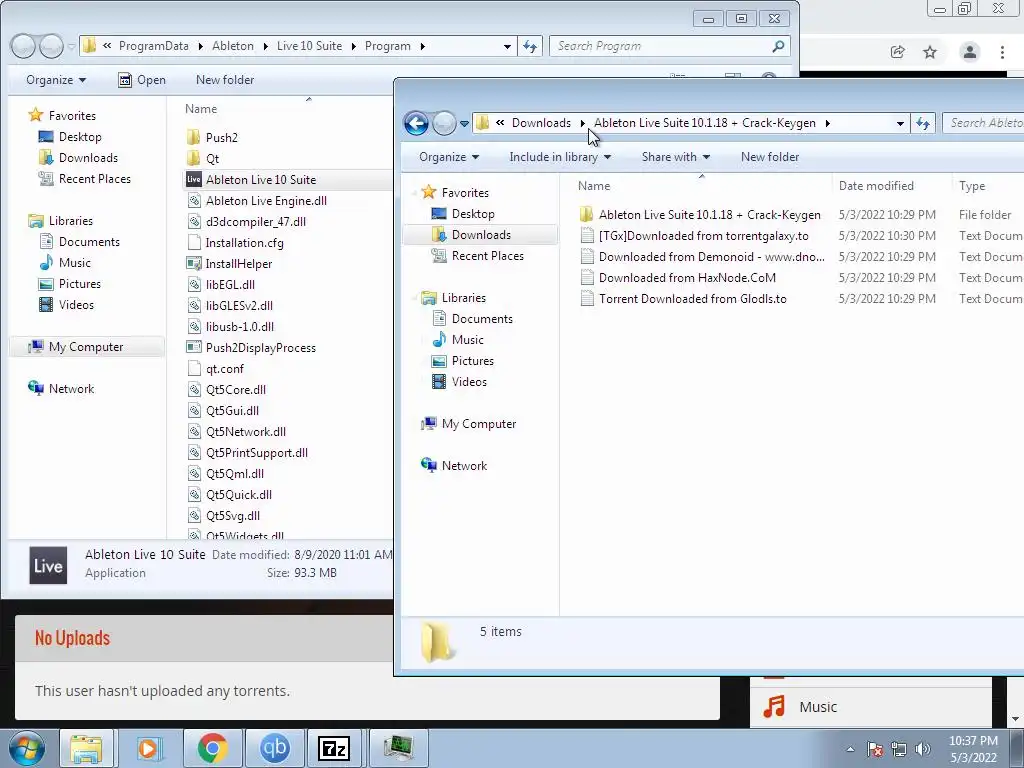The image size is (1024, 768).
Task: Click the Downloads breadcrumb in the address bar
Action: click(x=541, y=123)
